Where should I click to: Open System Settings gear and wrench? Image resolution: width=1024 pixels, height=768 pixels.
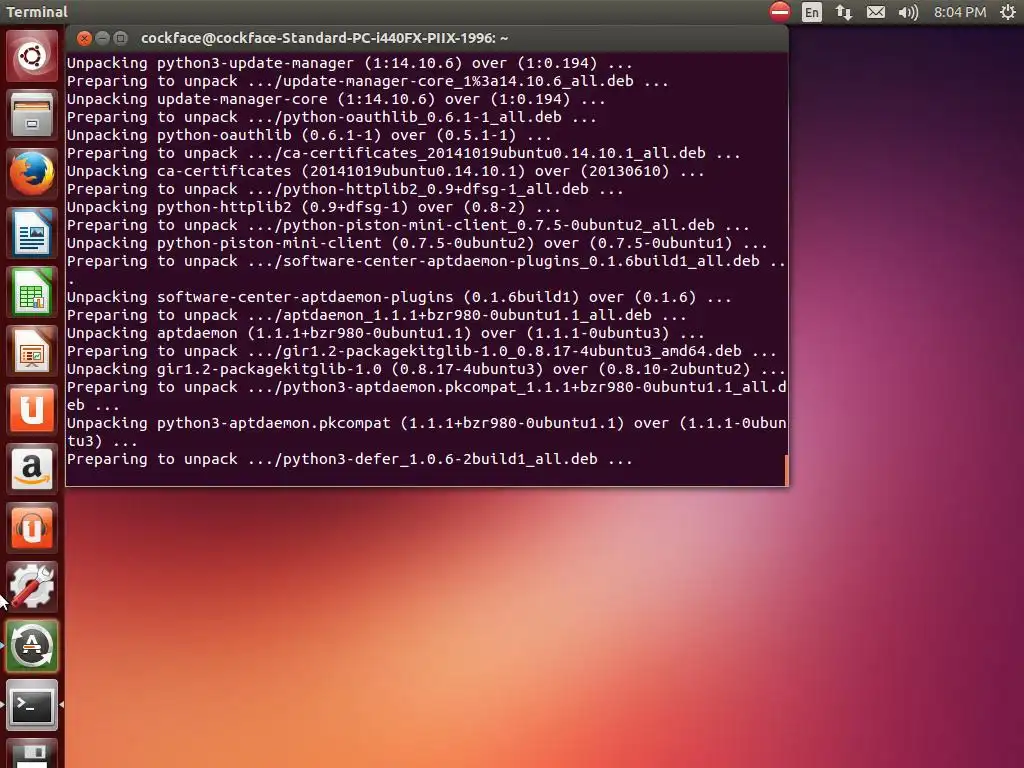32,586
